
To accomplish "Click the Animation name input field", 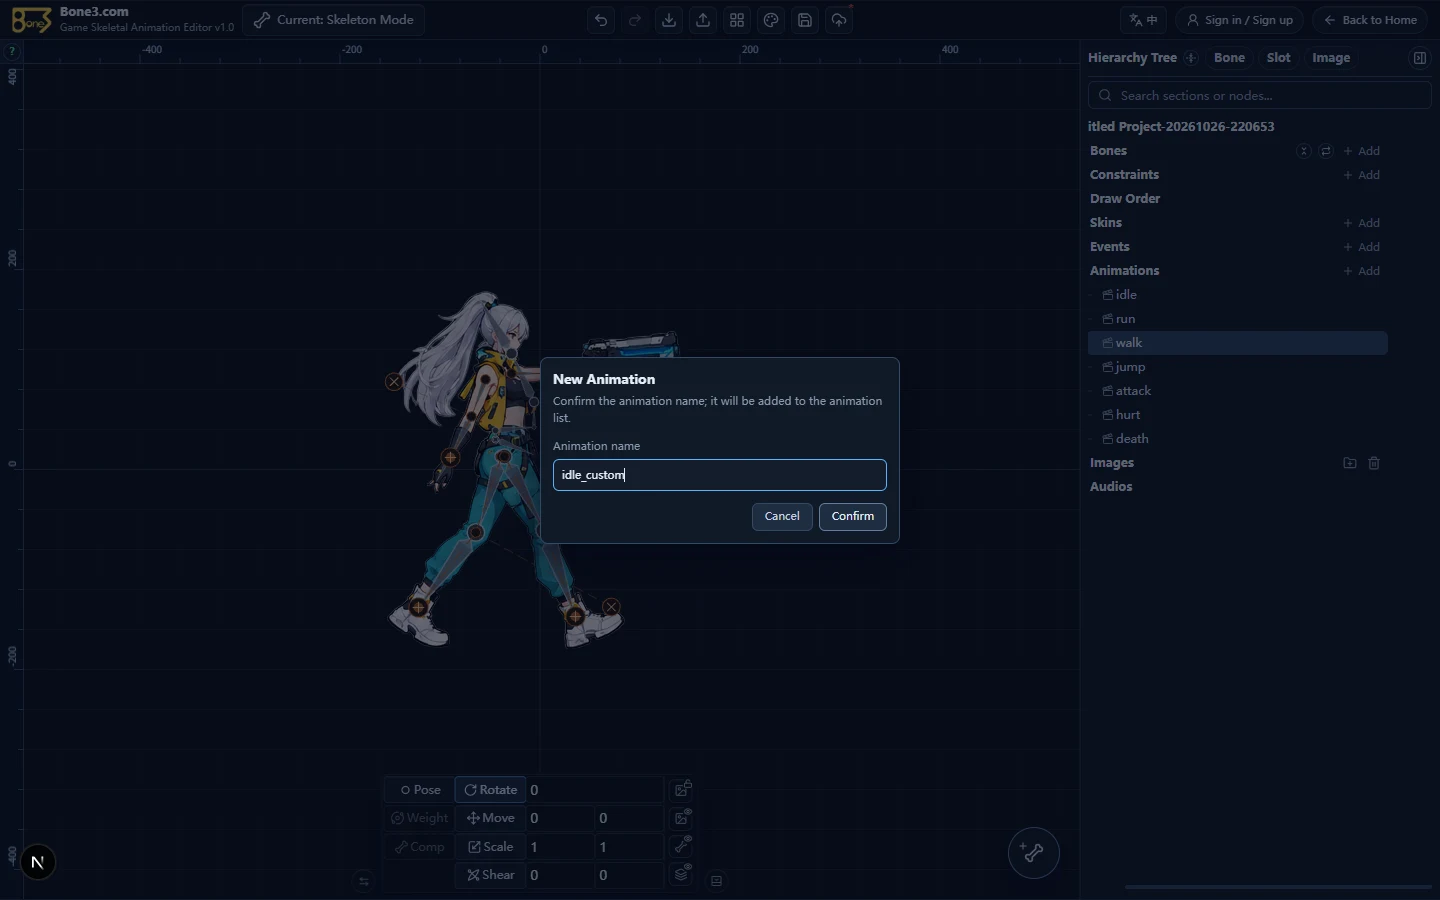I will [x=720, y=475].
